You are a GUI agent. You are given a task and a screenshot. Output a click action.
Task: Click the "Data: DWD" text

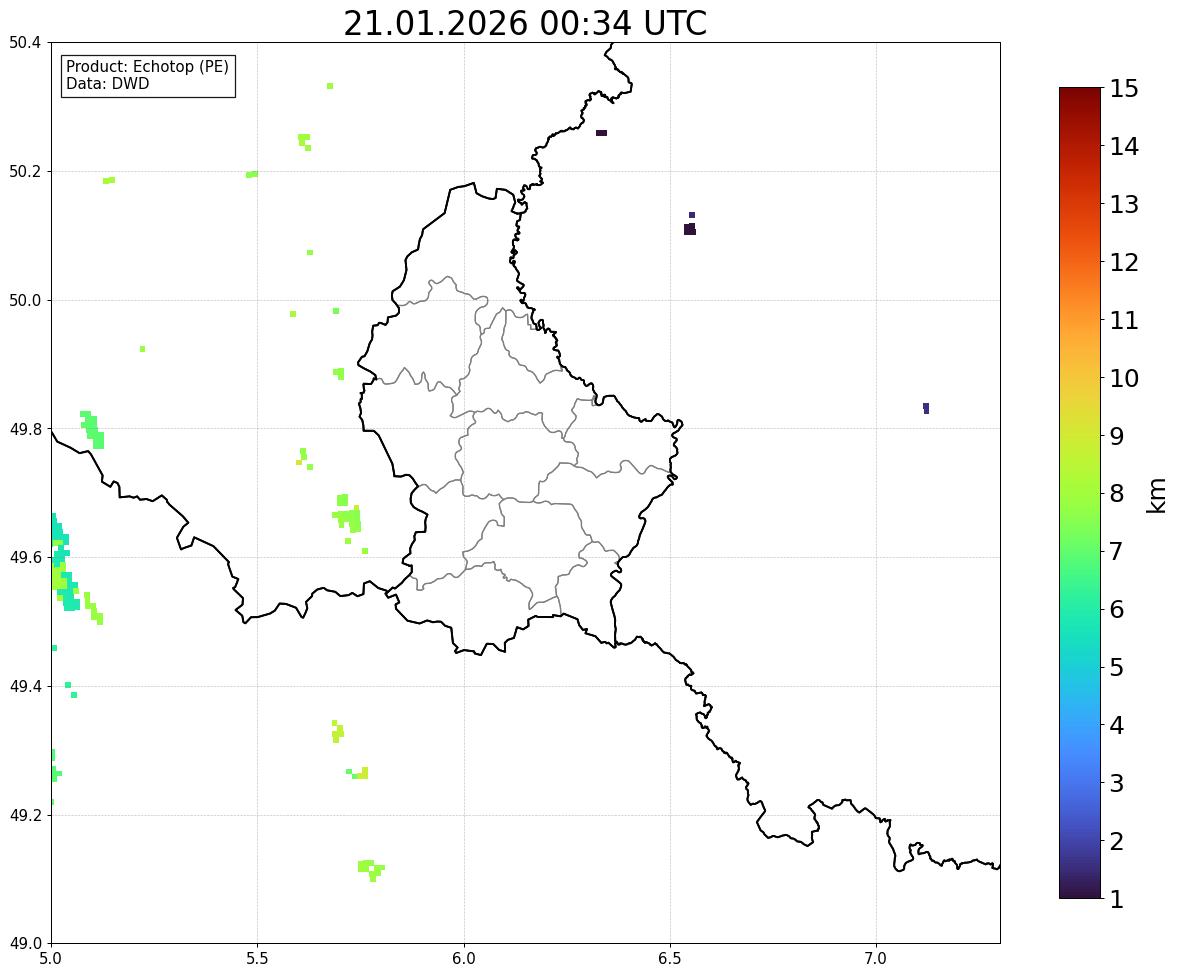(x=107, y=83)
